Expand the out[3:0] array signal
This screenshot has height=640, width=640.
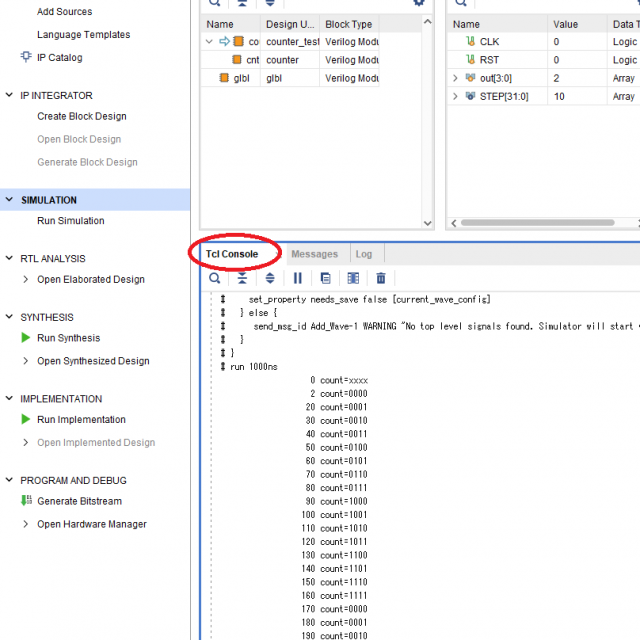tap(456, 78)
